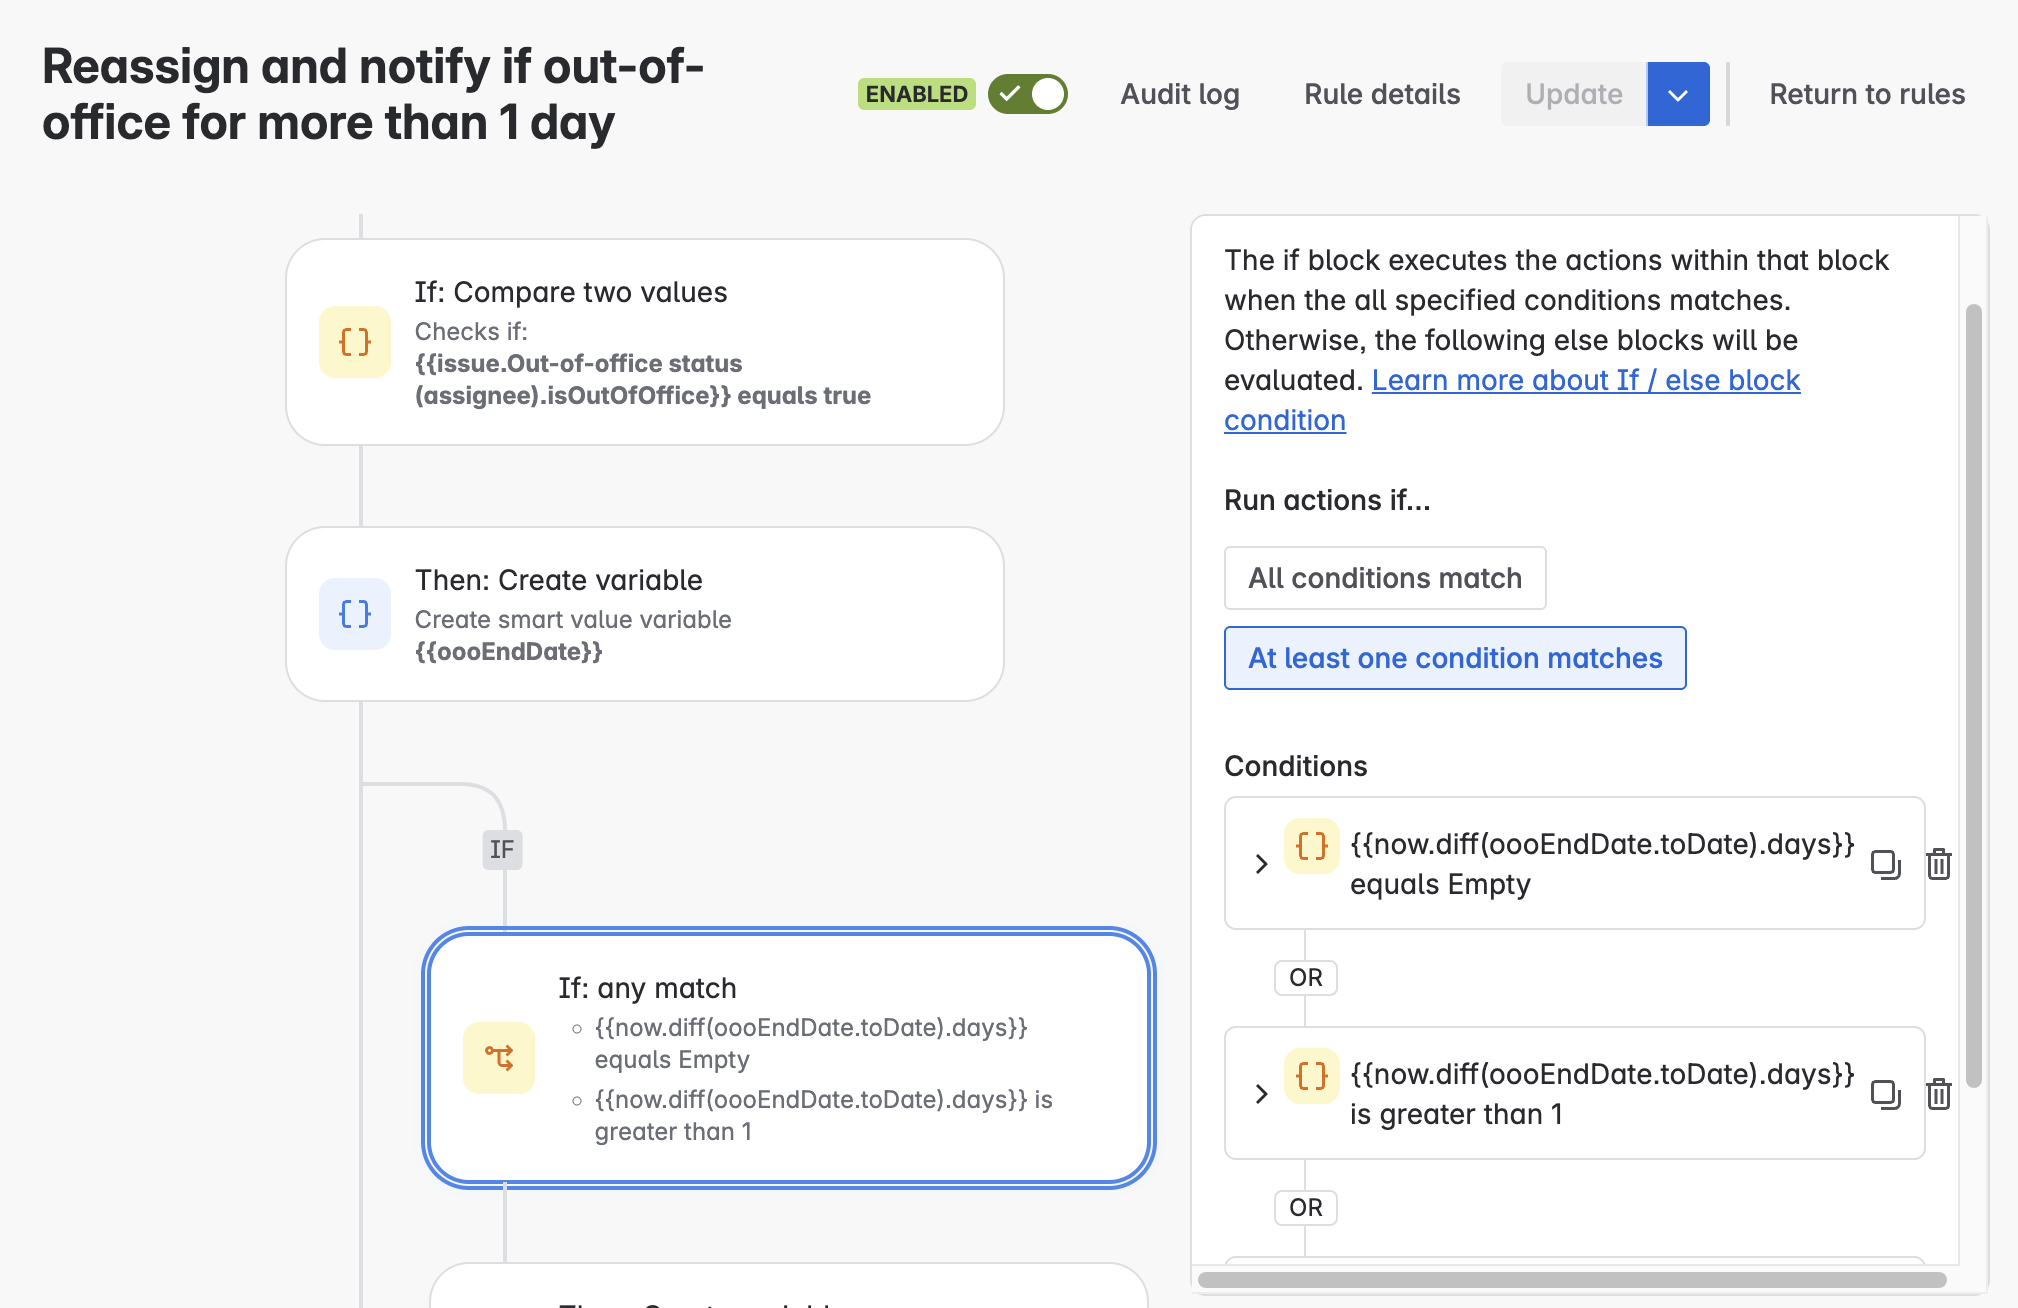Open the Update dropdown arrow
2018x1308 pixels.
[x=1678, y=94]
